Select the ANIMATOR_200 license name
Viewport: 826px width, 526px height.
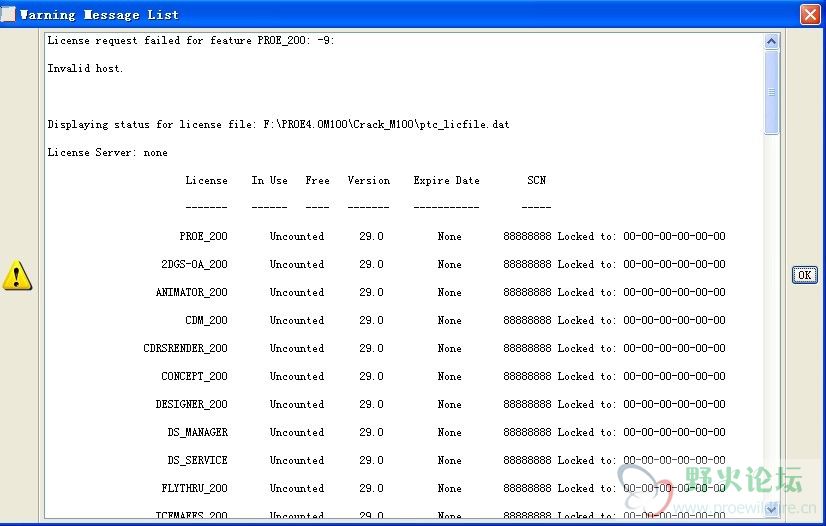[x=192, y=292]
